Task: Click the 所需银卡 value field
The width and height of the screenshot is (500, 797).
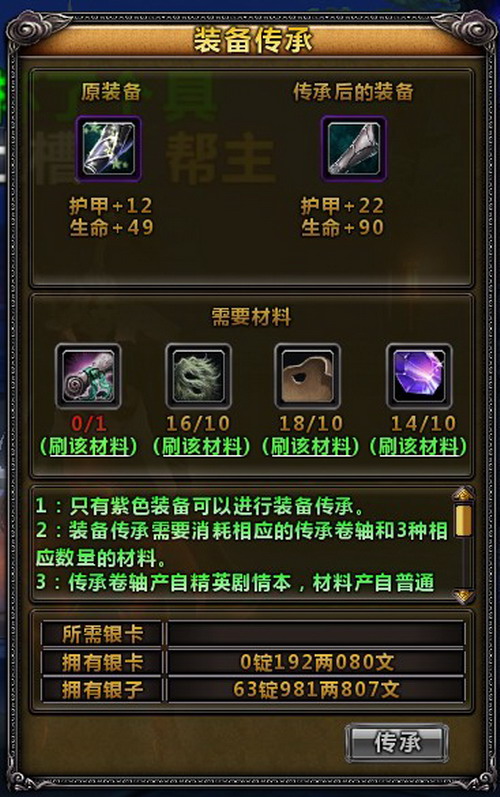Action: click(x=316, y=634)
